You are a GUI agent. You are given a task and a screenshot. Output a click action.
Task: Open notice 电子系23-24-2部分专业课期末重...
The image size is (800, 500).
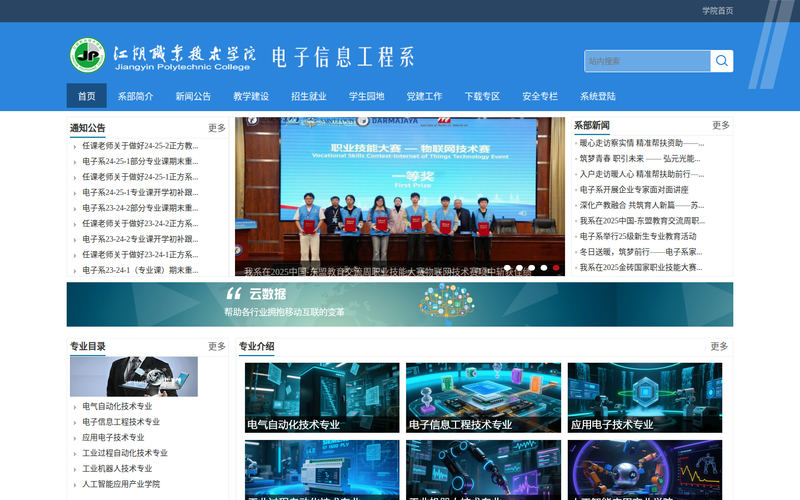pyautogui.click(x=140, y=208)
